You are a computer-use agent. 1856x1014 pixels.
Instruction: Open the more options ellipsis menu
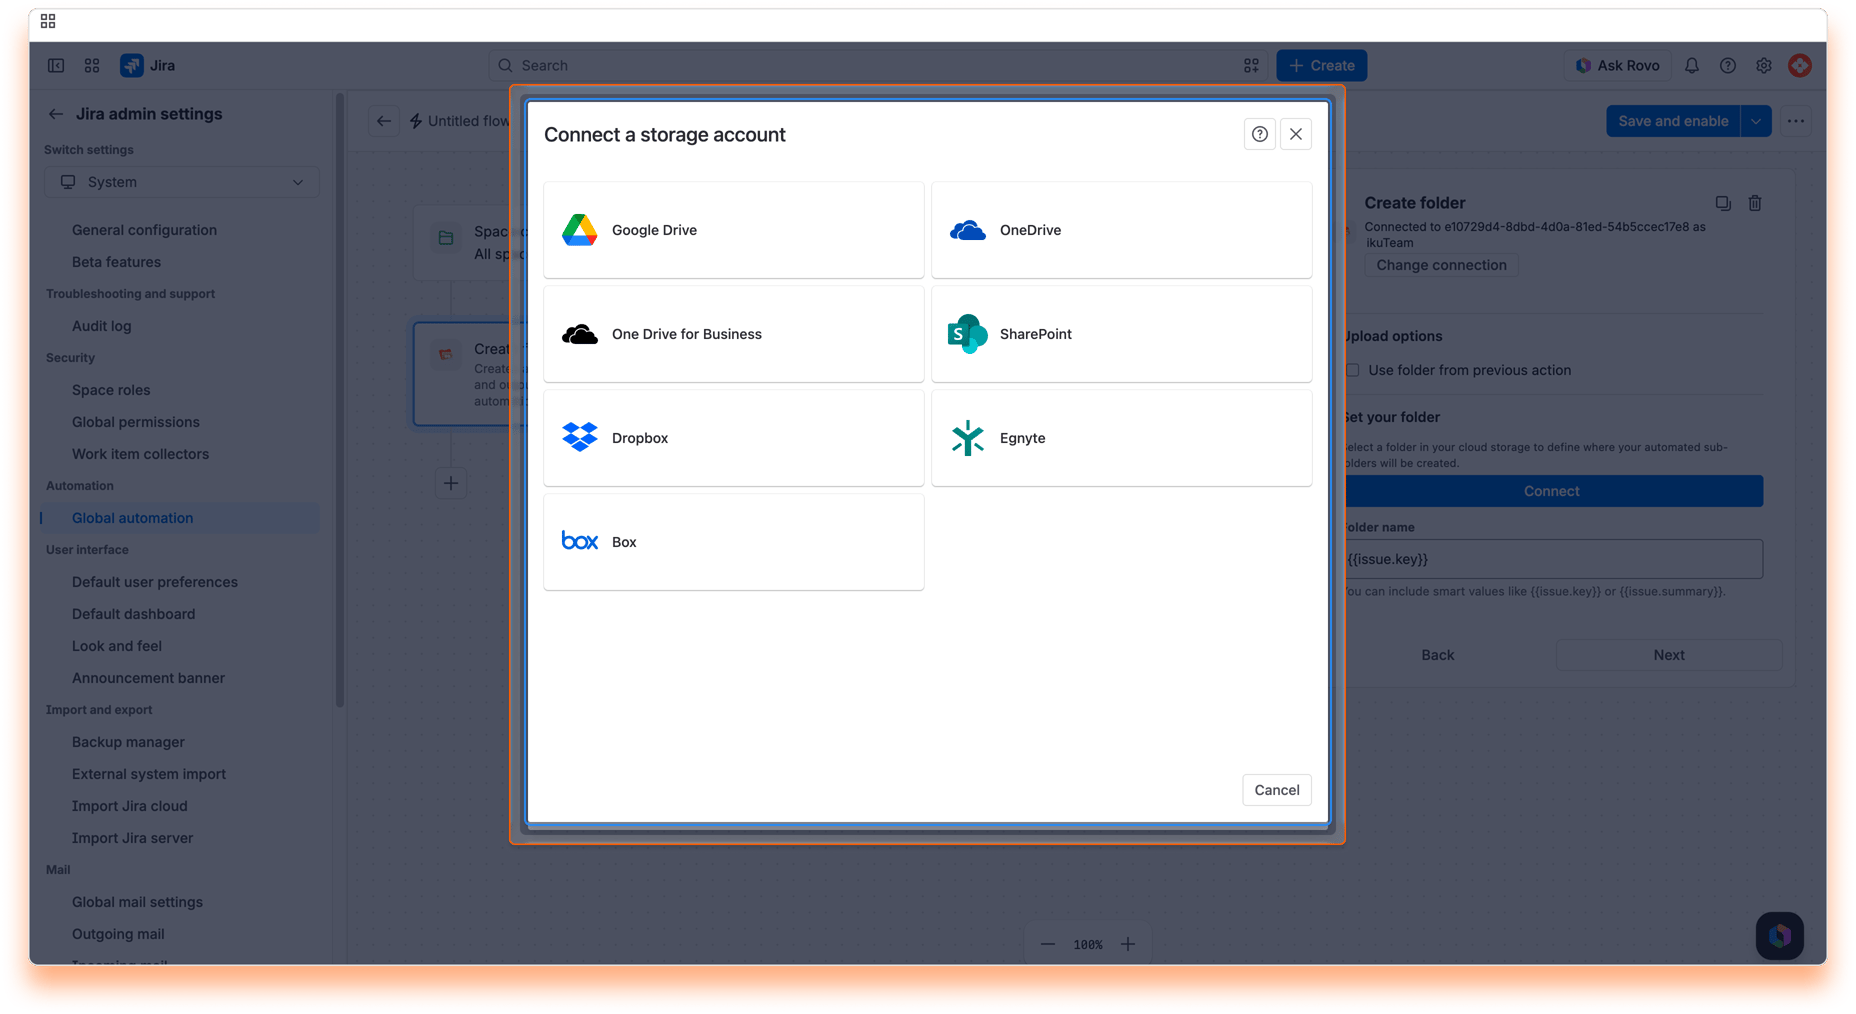pyautogui.click(x=1796, y=121)
